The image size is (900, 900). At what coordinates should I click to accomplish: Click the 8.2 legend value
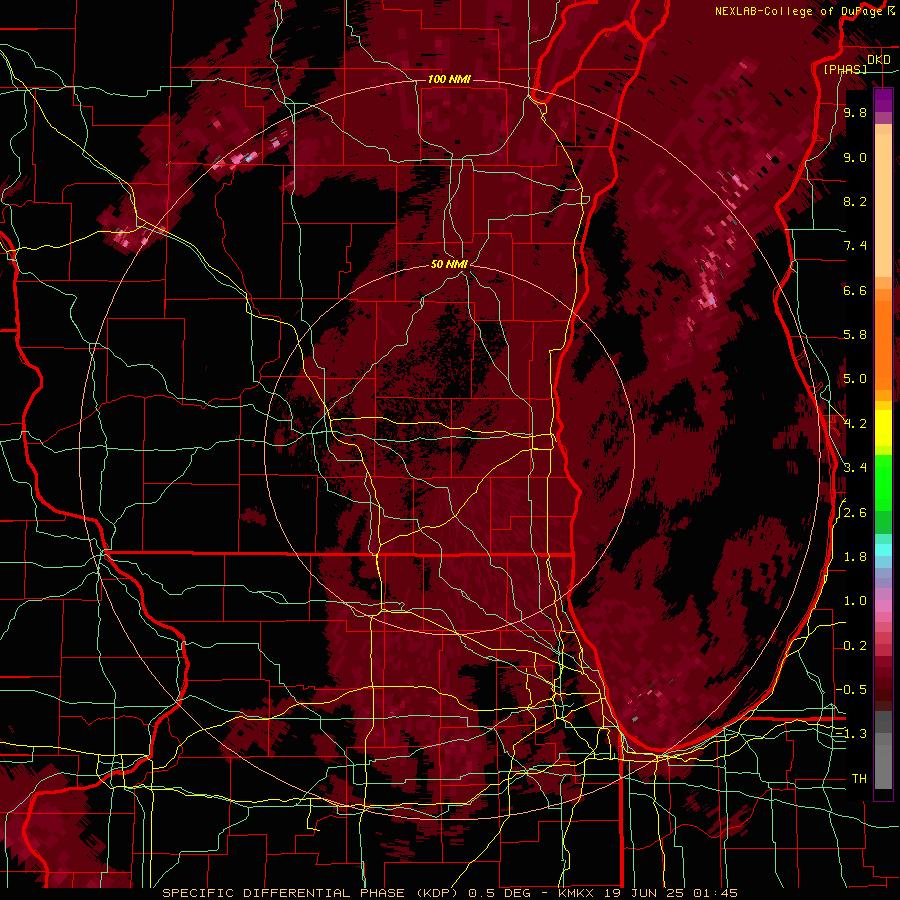855,202
